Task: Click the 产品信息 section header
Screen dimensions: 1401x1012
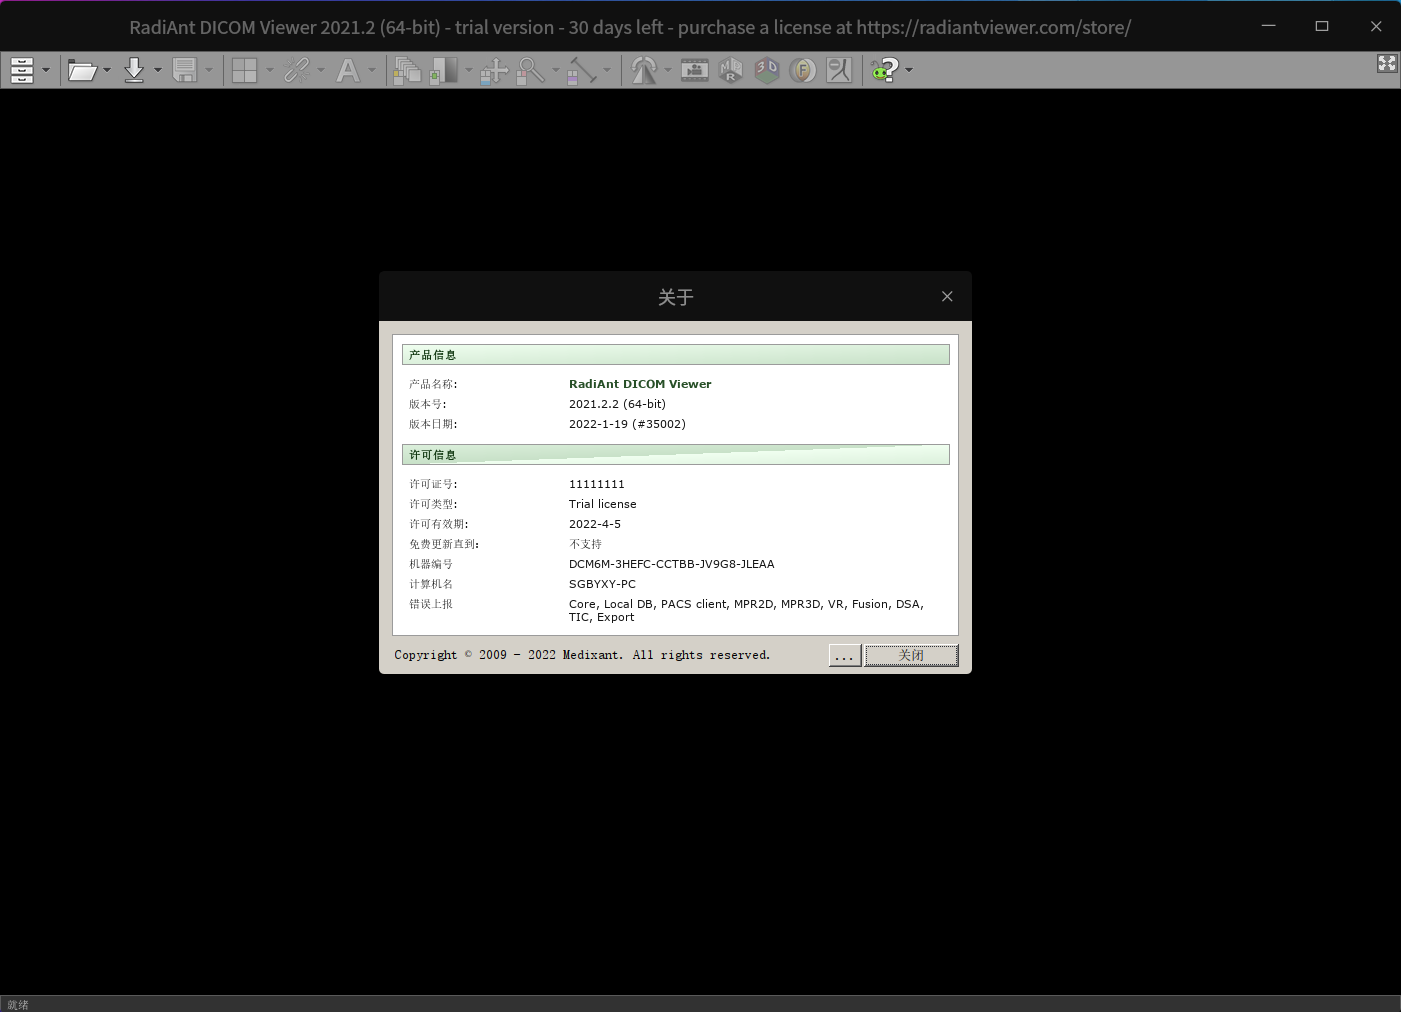Action: point(676,355)
